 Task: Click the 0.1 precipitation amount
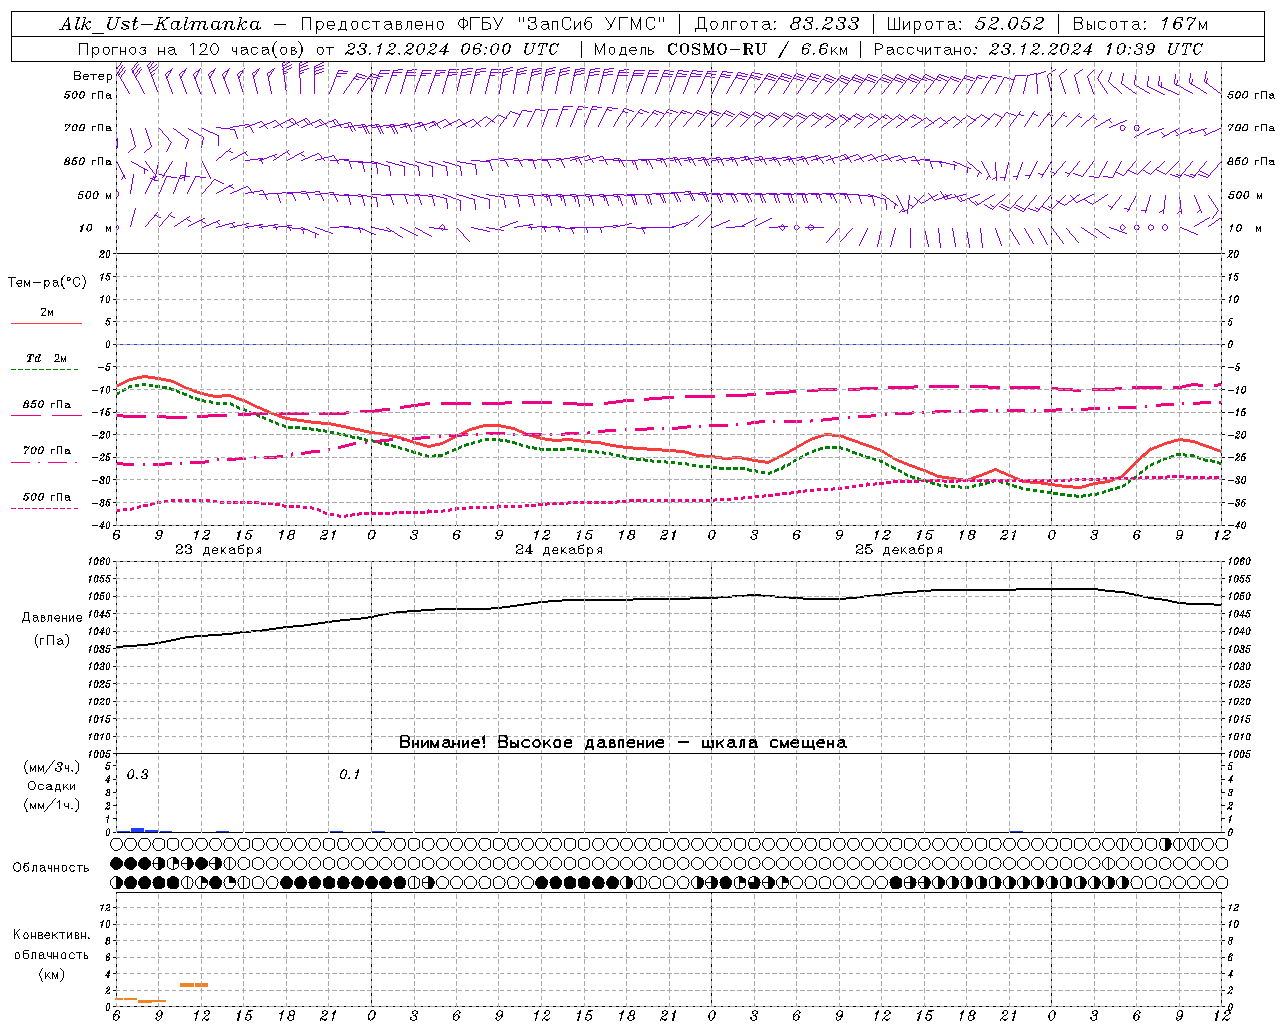tap(349, 775)
